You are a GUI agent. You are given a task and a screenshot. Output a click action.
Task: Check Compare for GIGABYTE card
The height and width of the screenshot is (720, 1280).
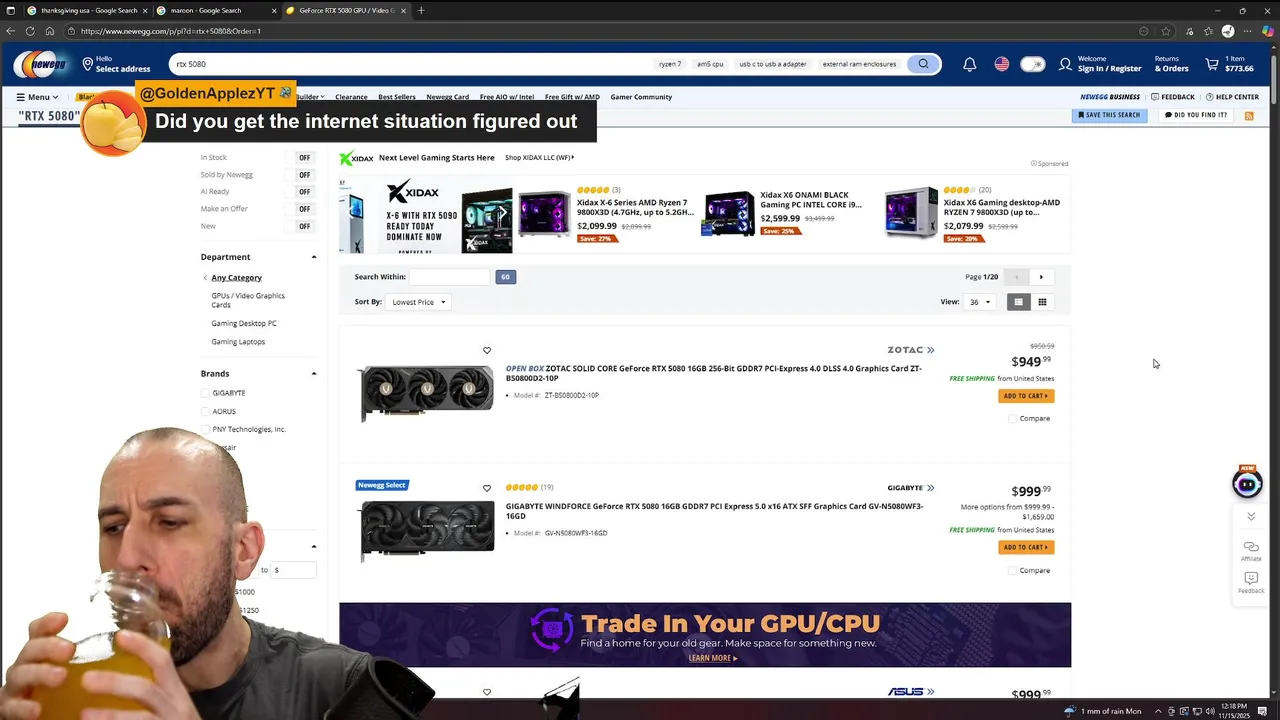[x=1012, y=571]
